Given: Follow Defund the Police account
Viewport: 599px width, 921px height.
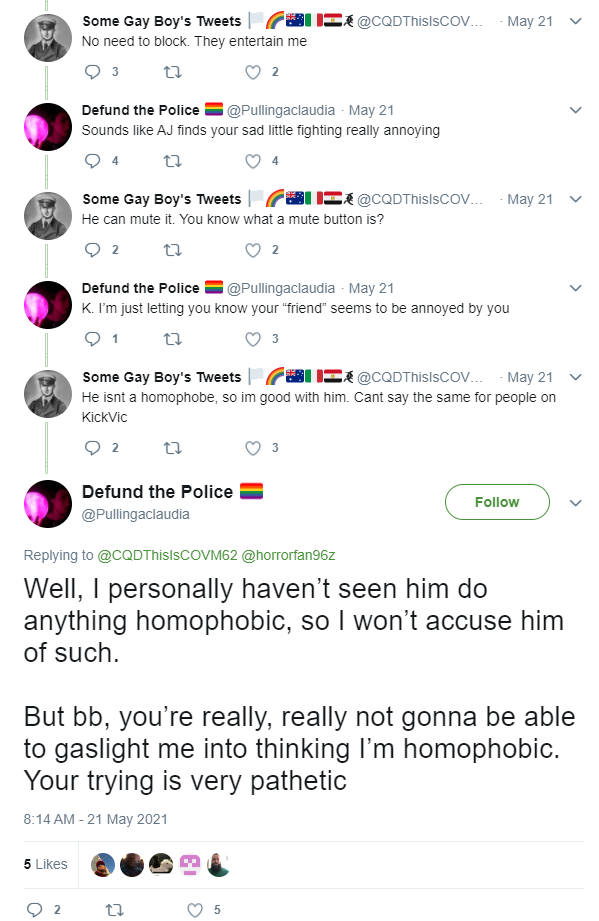Looking at the screenshot, I should tap(497, 502).
